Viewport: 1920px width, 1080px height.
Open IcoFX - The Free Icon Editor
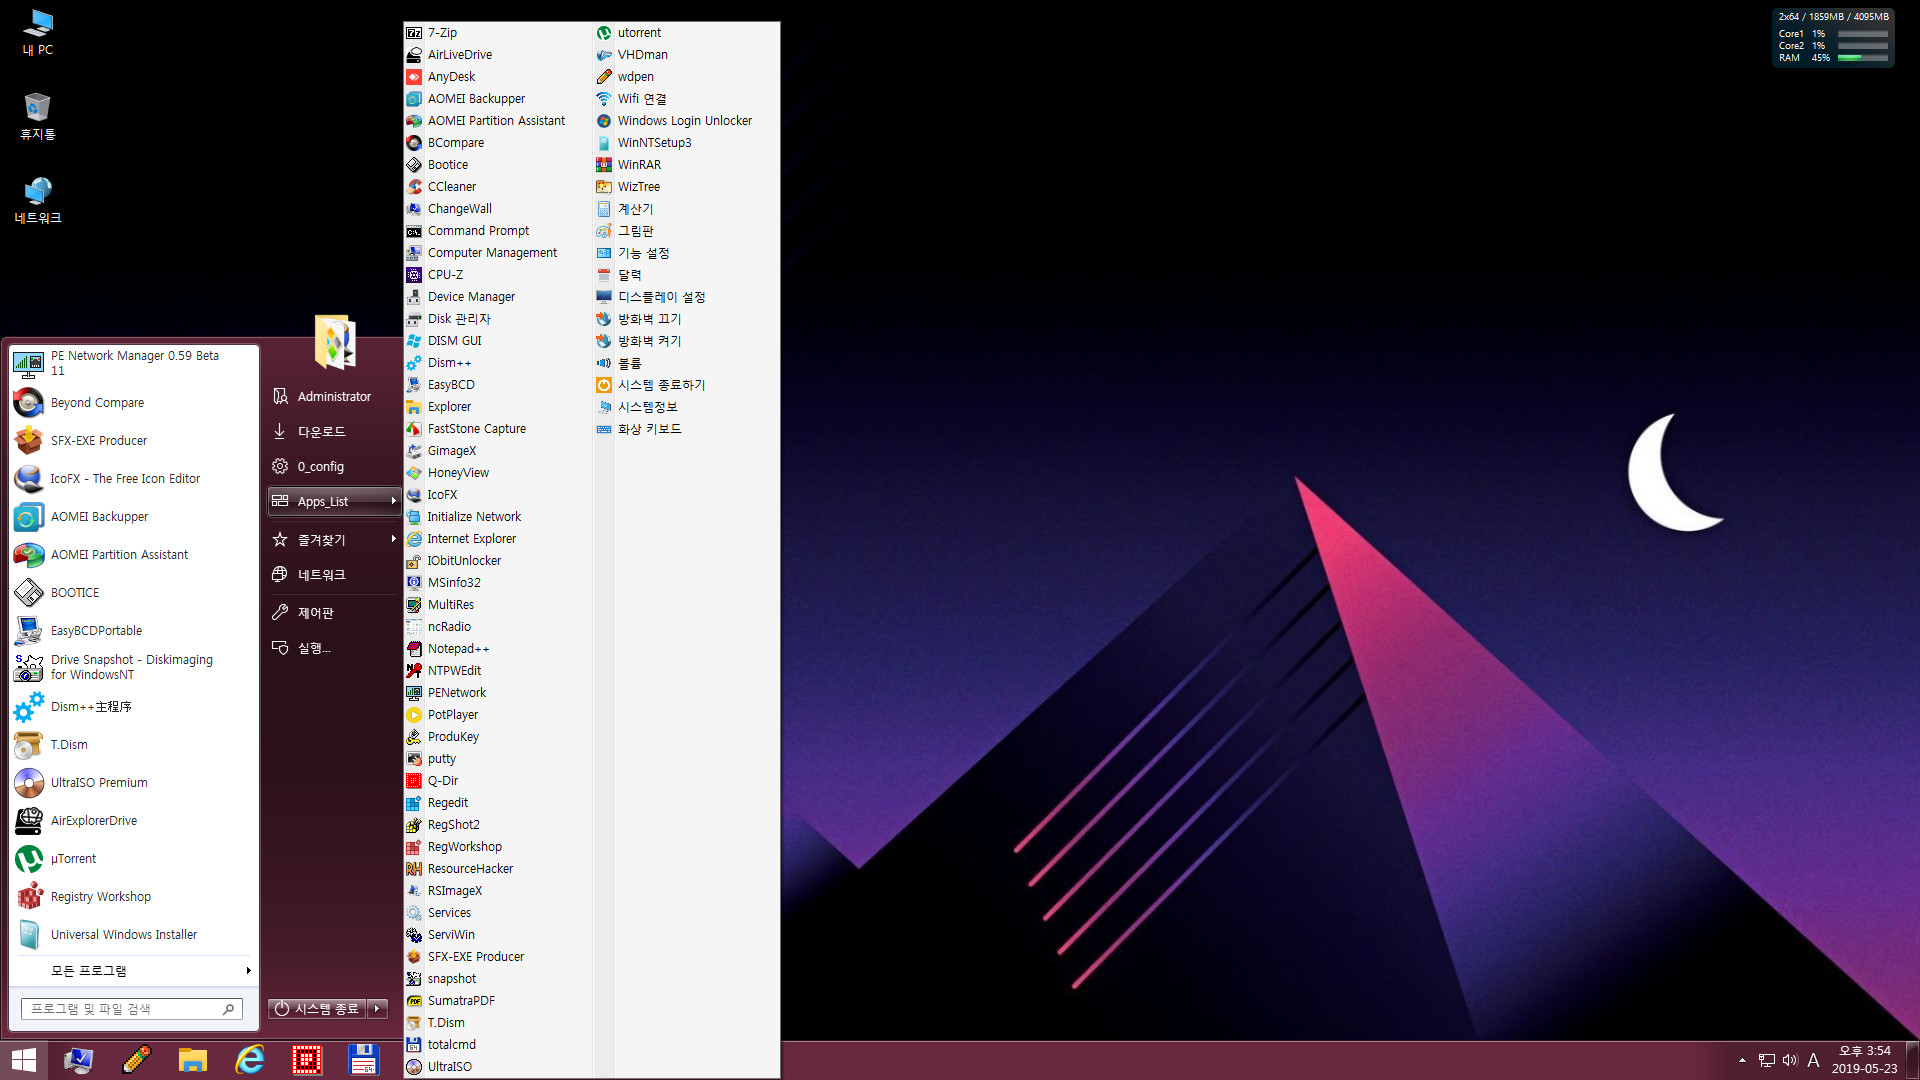(x=134, y=479)
